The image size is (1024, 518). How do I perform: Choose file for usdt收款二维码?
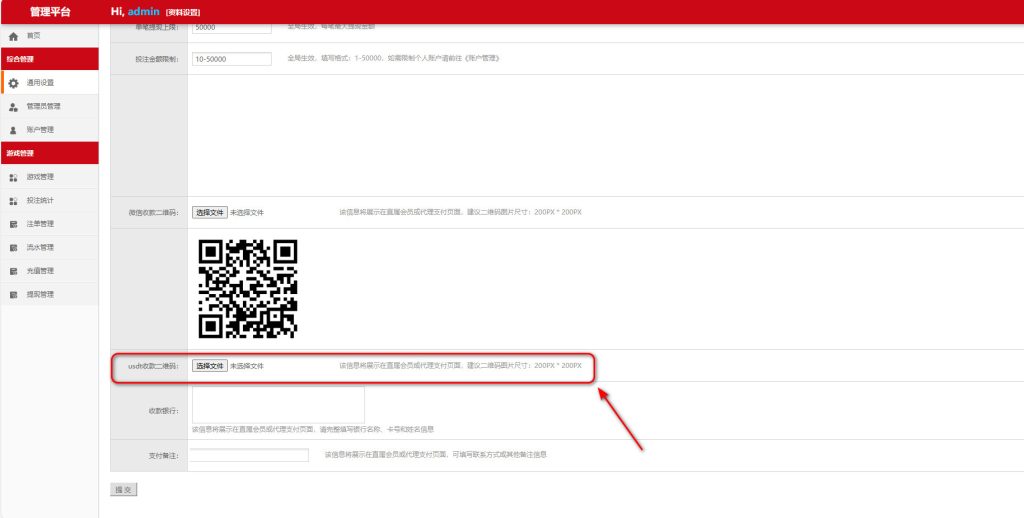(x=210, y=366)
